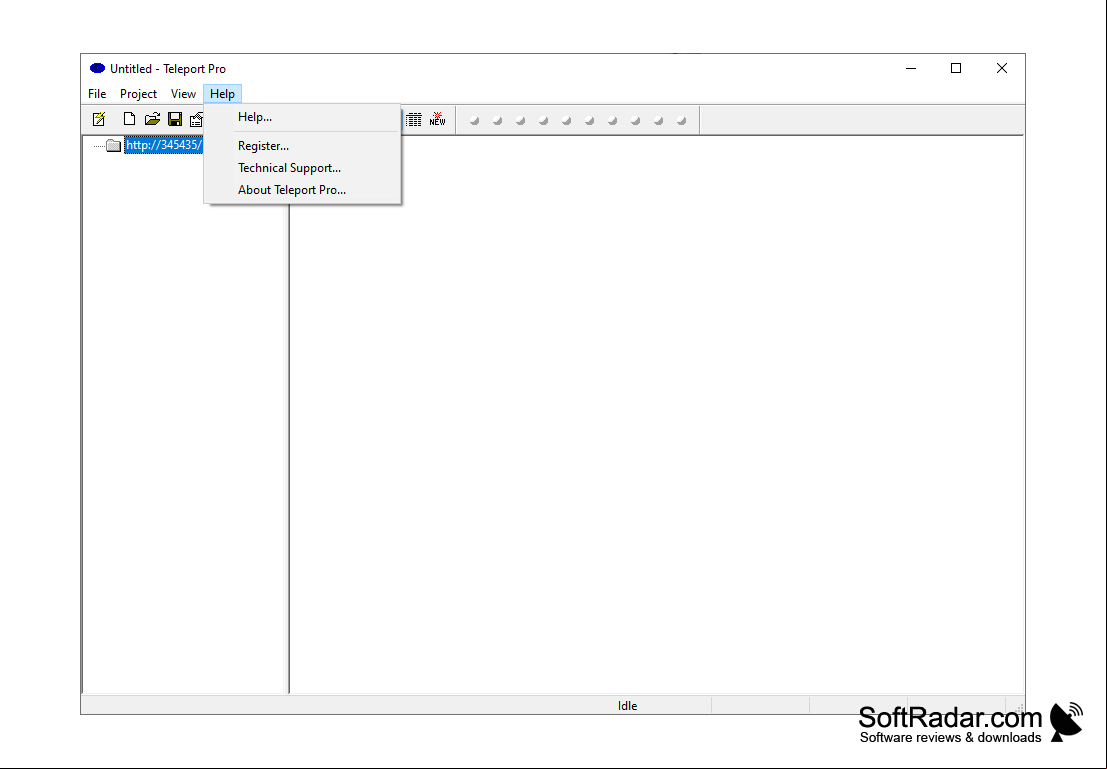Open an existing project with folder icon
1107x769 pixels.
click(x=152, y=119)
